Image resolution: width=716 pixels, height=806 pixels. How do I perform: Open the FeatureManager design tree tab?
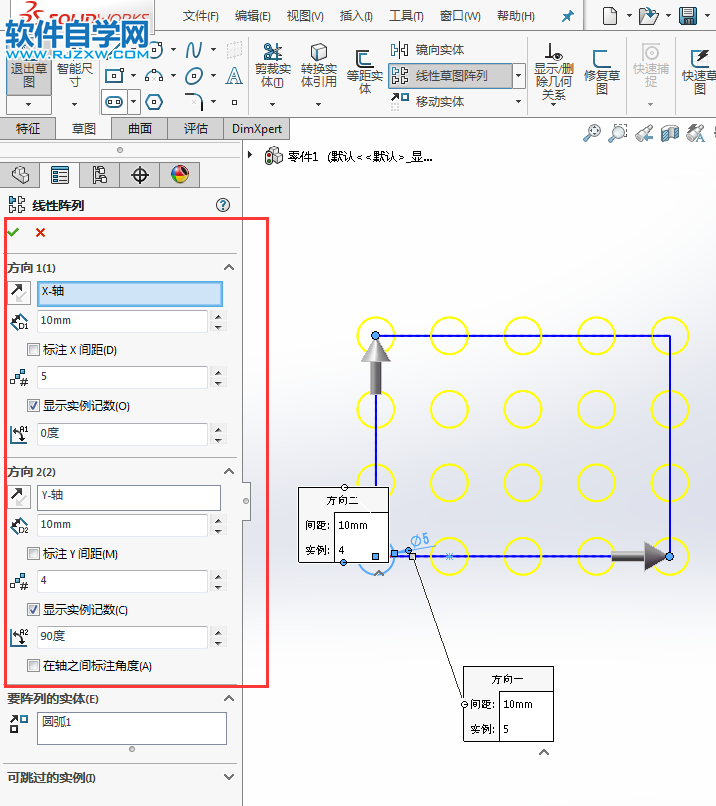click(x=21, y=175)
